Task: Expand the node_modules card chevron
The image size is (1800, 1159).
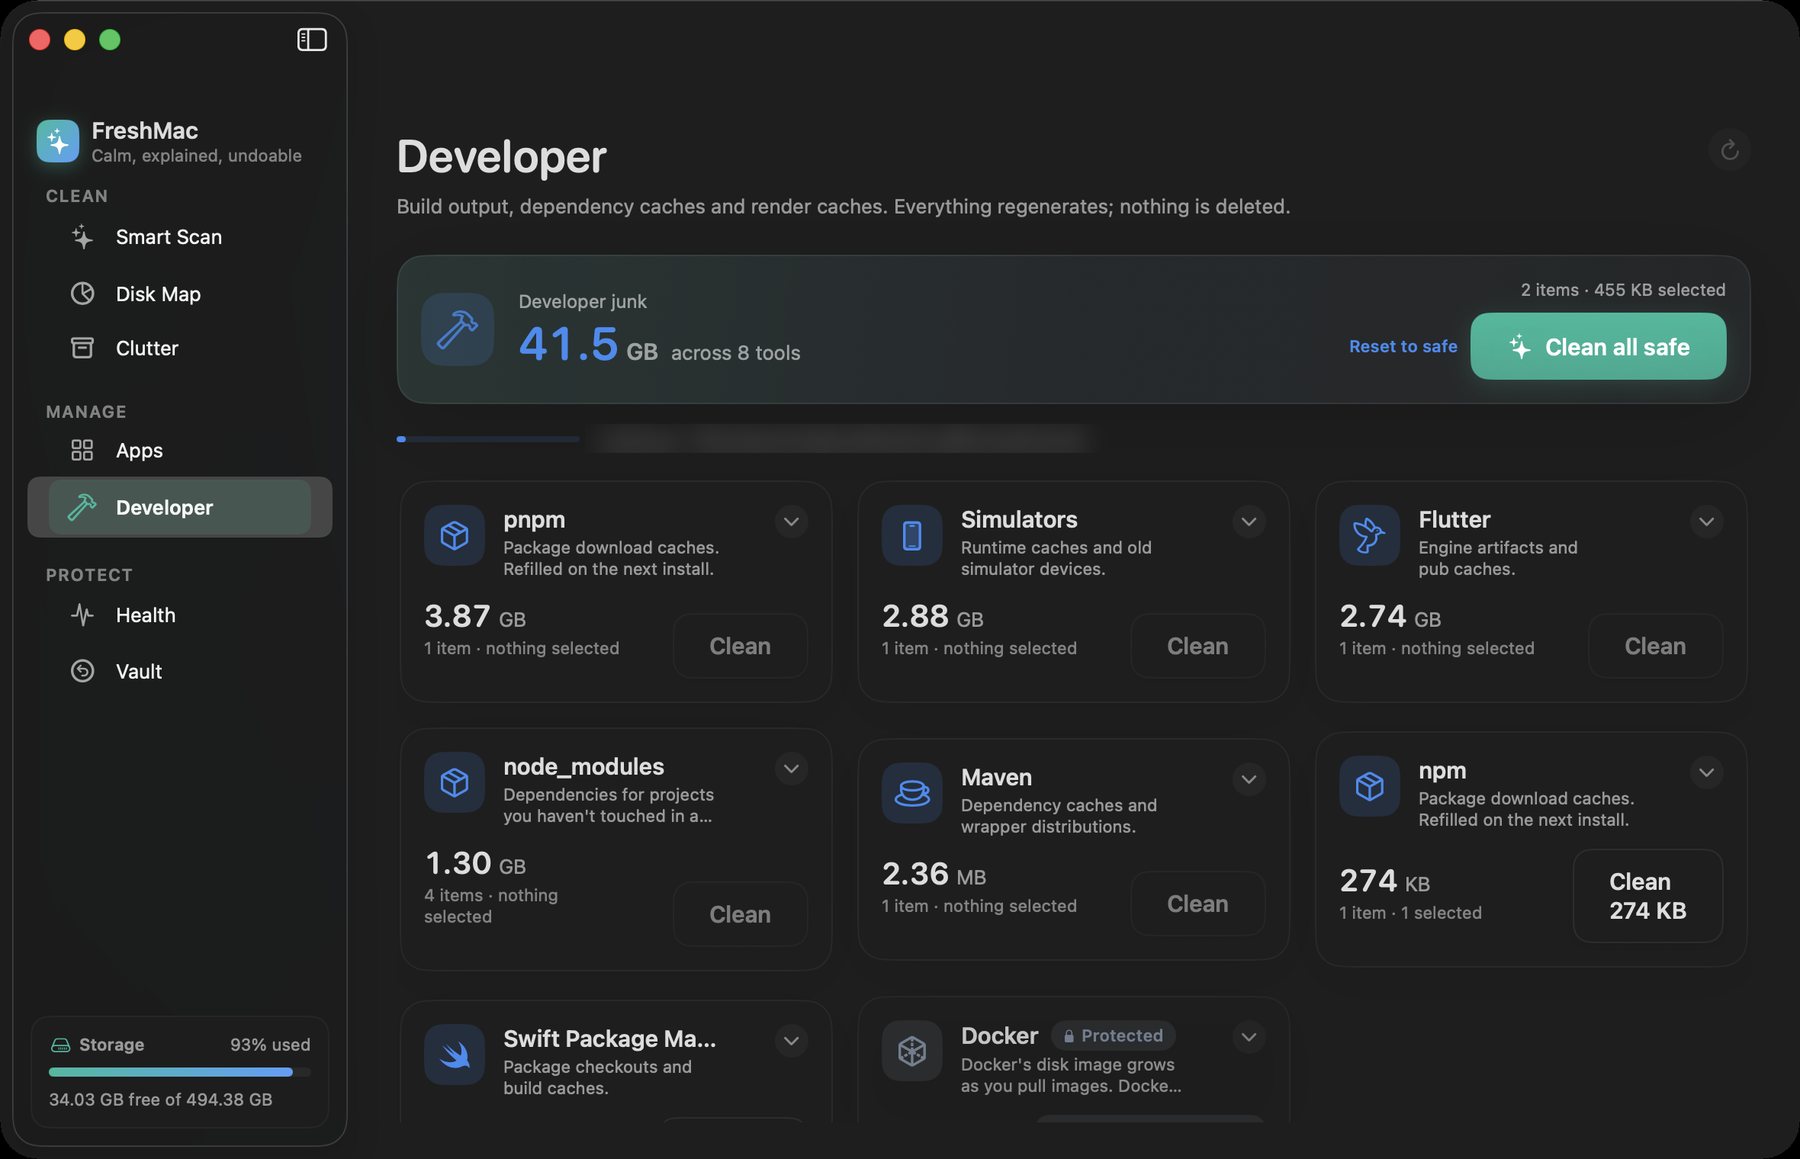Action: (791, 768)
